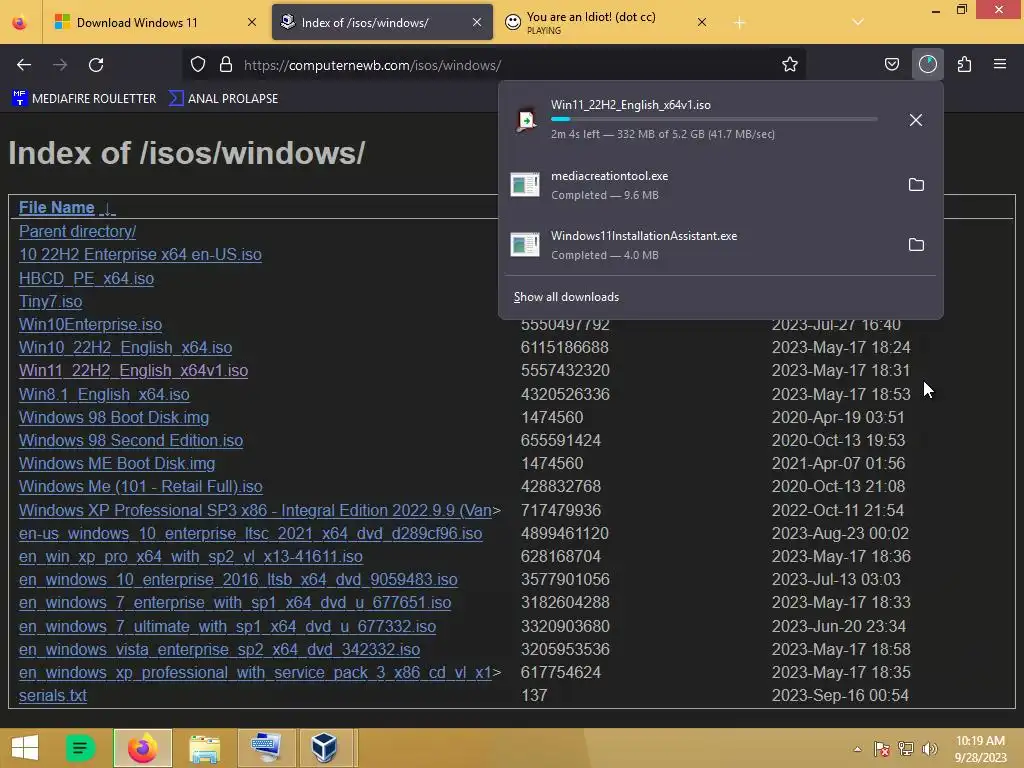
Task: Download Win10_22H2_English_x64.iso
Action: [125, 347]
